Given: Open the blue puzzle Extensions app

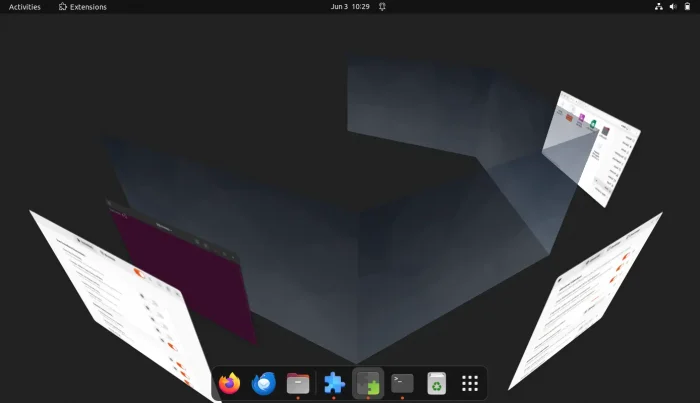Looking at the screenshot, I should click(334, 383).
